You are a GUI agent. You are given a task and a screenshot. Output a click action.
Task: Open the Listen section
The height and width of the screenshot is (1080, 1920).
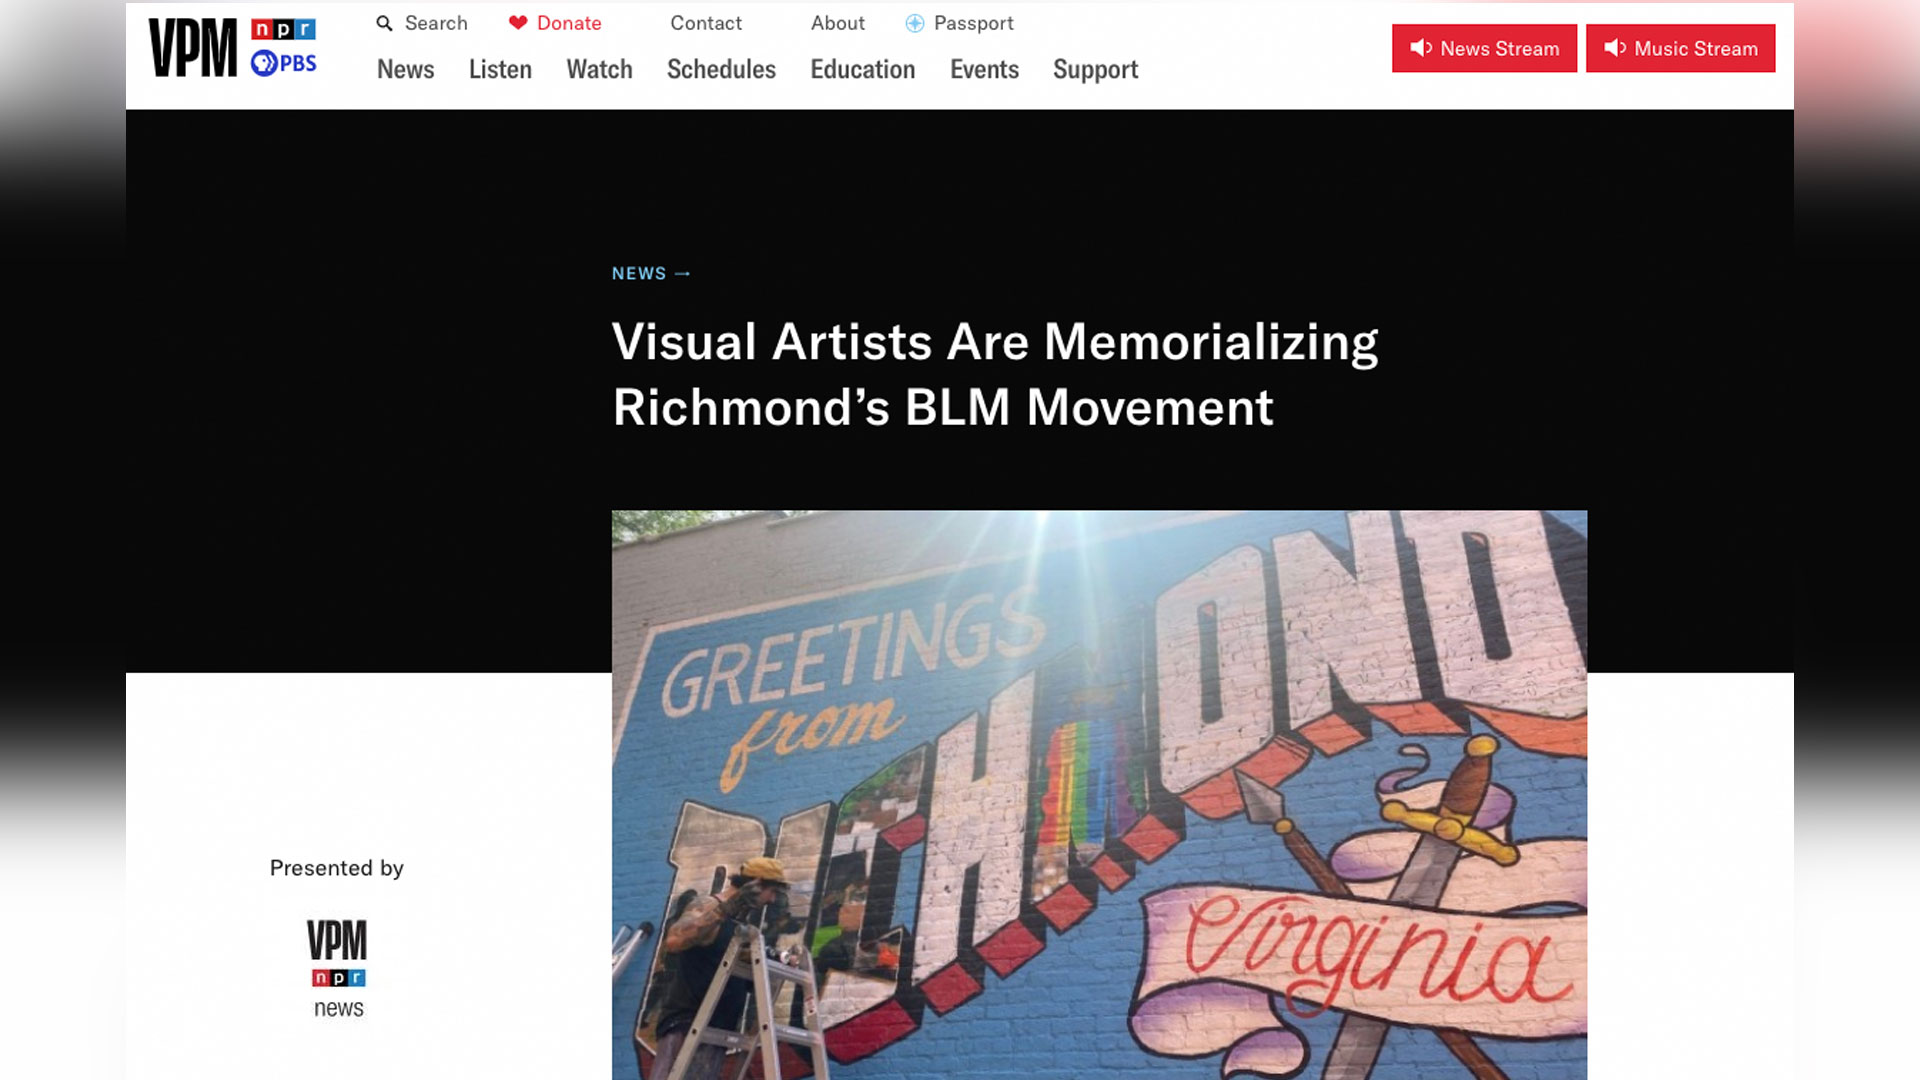tap(499, 70)
